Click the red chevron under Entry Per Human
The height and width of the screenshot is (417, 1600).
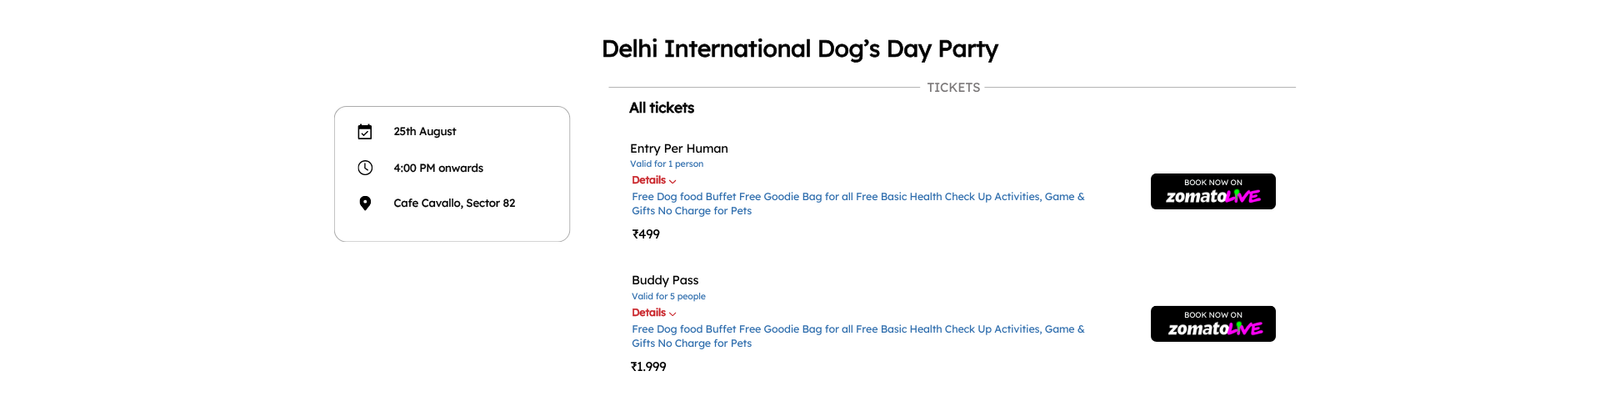pyautogui.click(x=673, y=182)
